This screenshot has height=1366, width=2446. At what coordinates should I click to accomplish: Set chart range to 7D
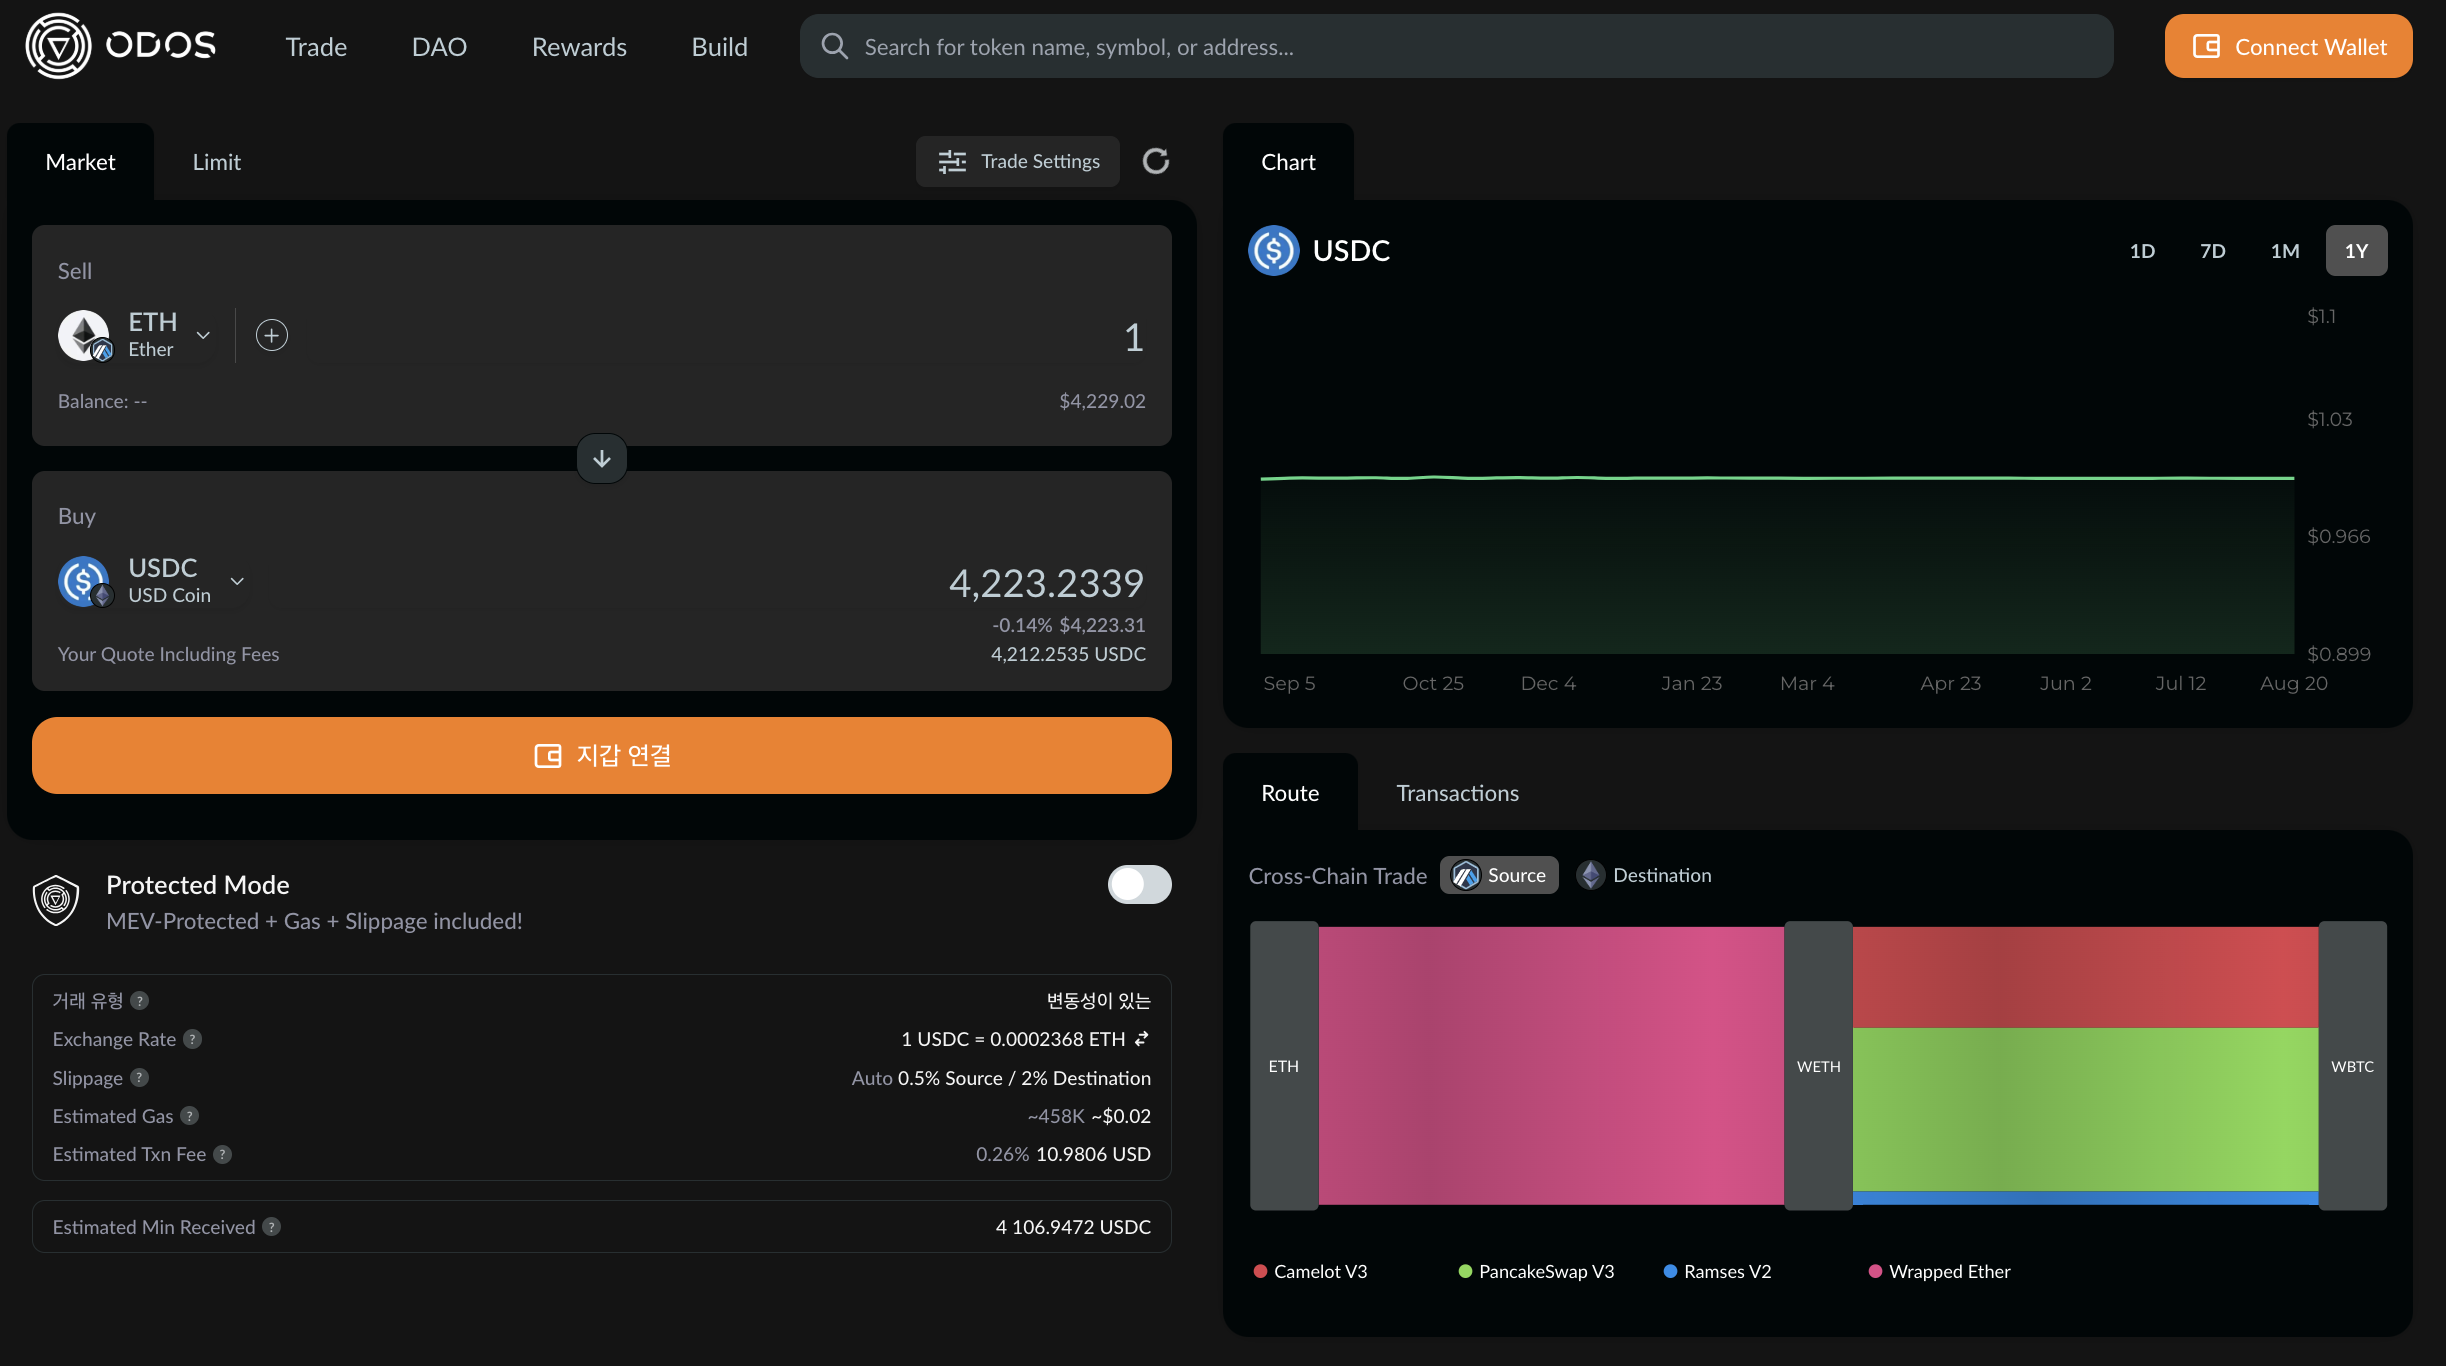(x=2213, y=250)
